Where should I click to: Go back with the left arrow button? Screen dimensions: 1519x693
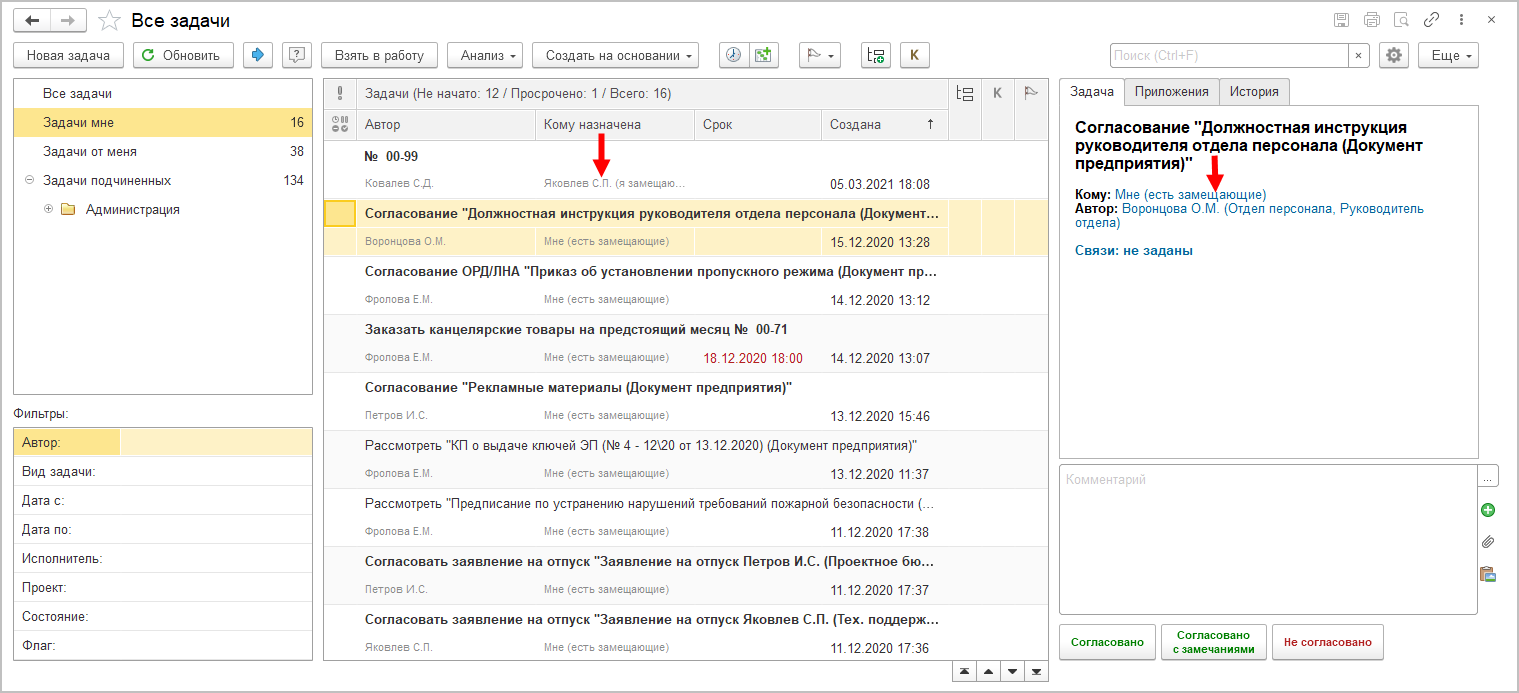pos(33,20)
